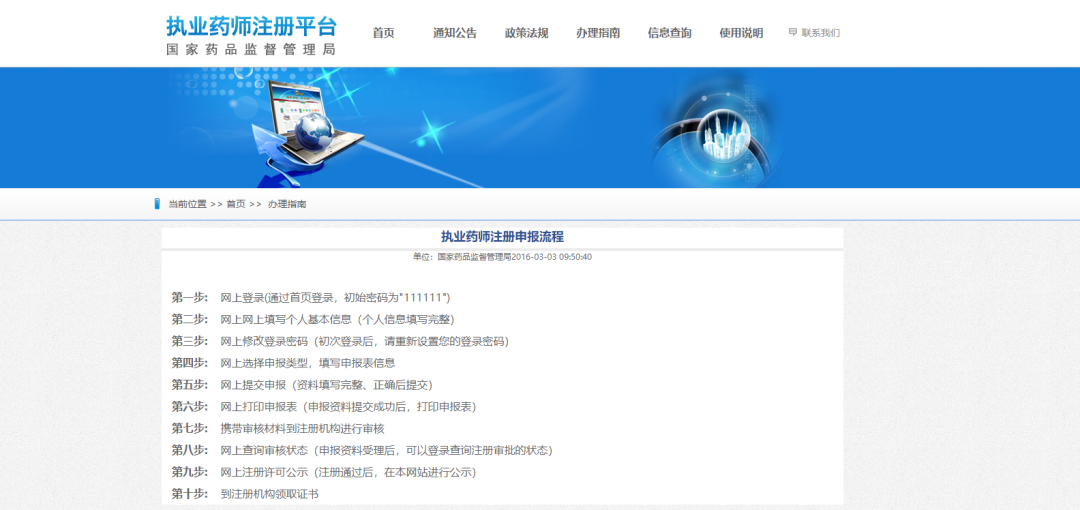Click the publisher and date line under heading
The width and height of the screenshot is (1080, 510).
click(x=502, y=257)
